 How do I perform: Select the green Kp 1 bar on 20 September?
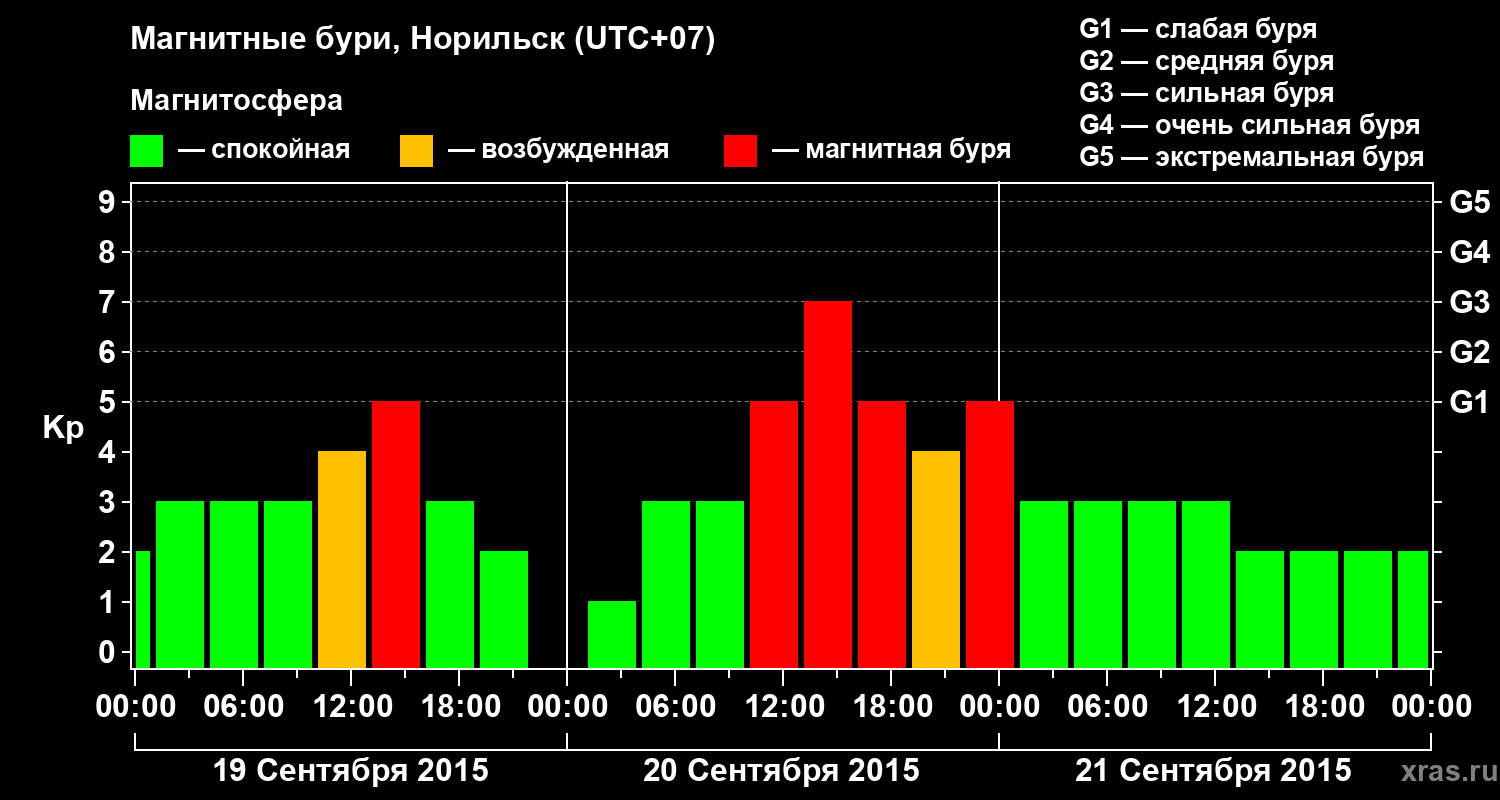tap(612, 634)
